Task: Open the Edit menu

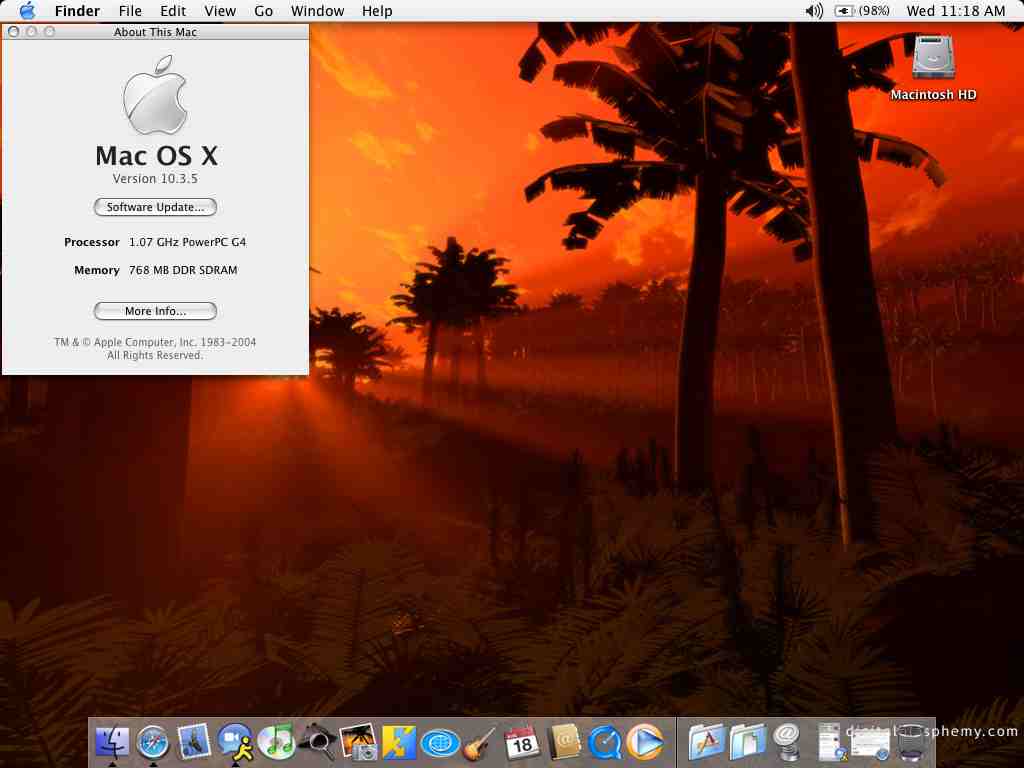Action: (x=173, y=11)
